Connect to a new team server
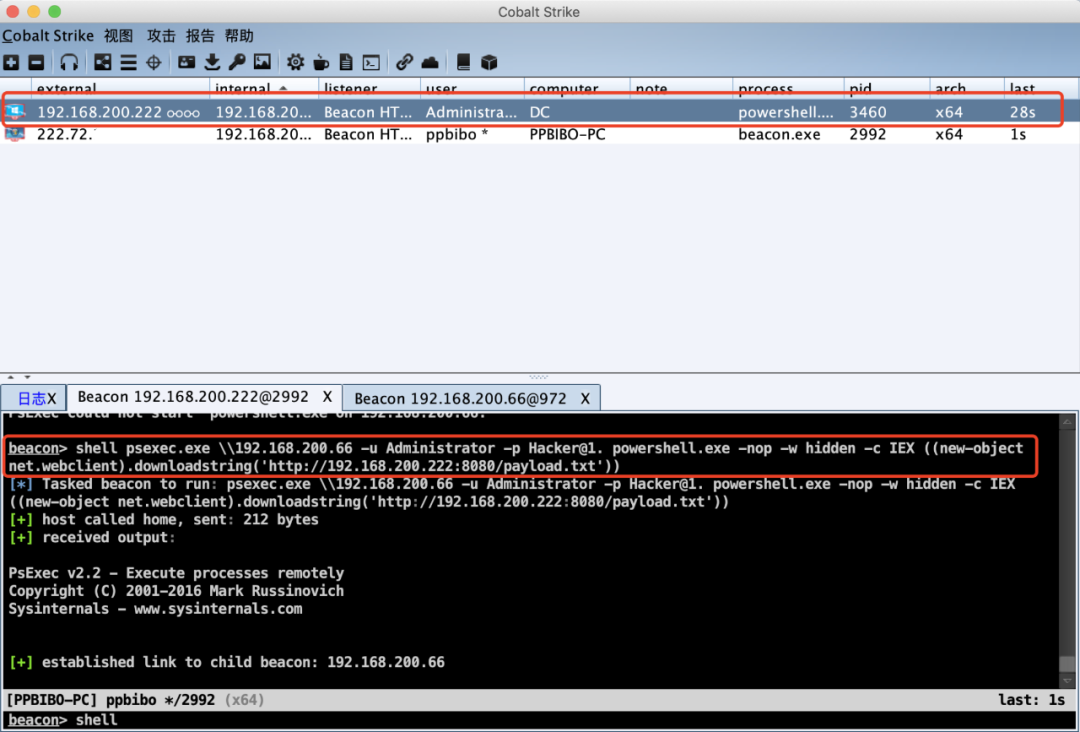 [11, 63]
